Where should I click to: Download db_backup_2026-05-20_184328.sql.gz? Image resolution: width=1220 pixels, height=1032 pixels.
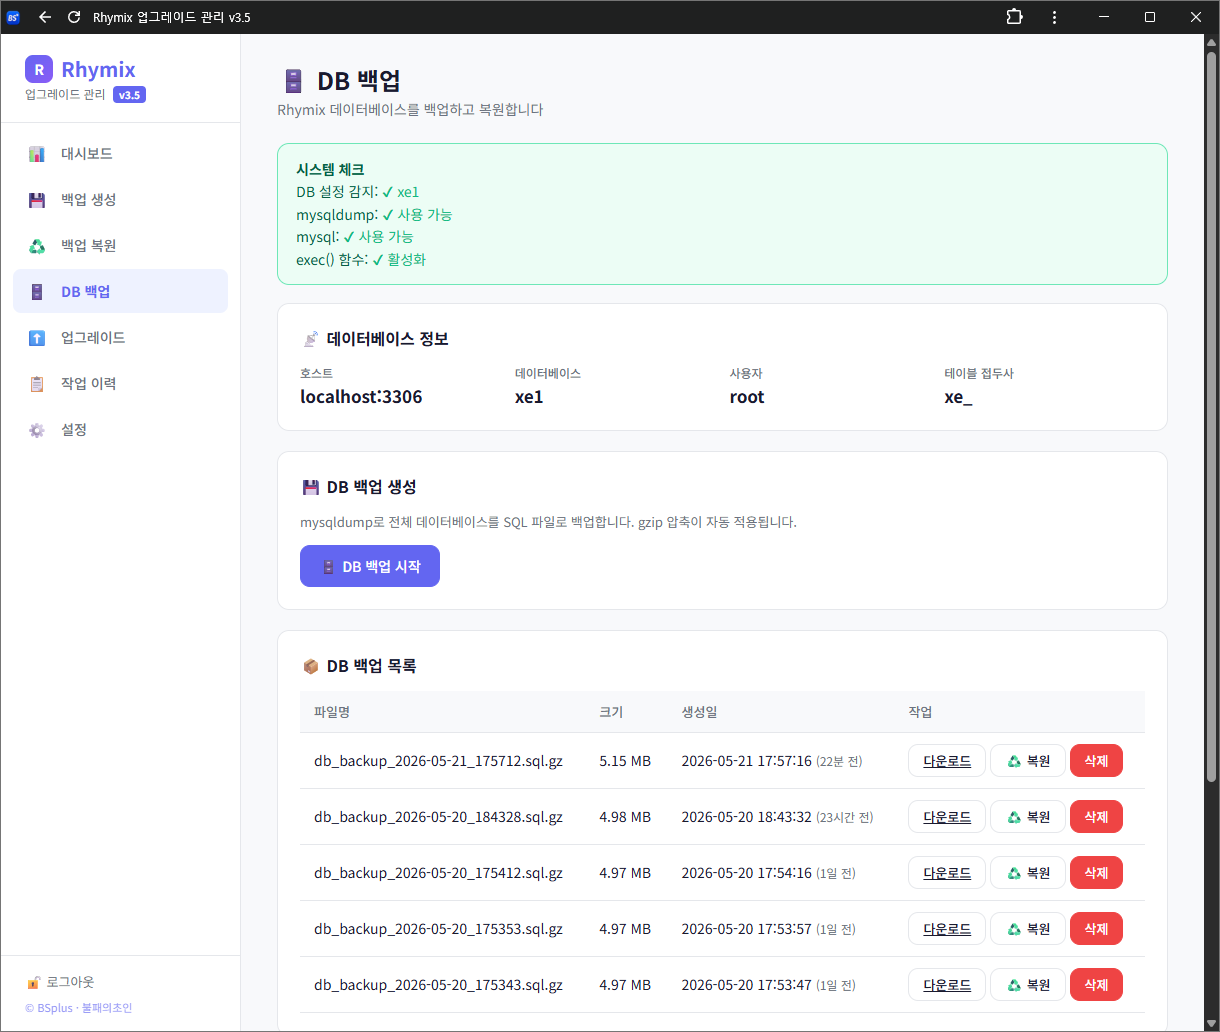(x=947, y=817)
